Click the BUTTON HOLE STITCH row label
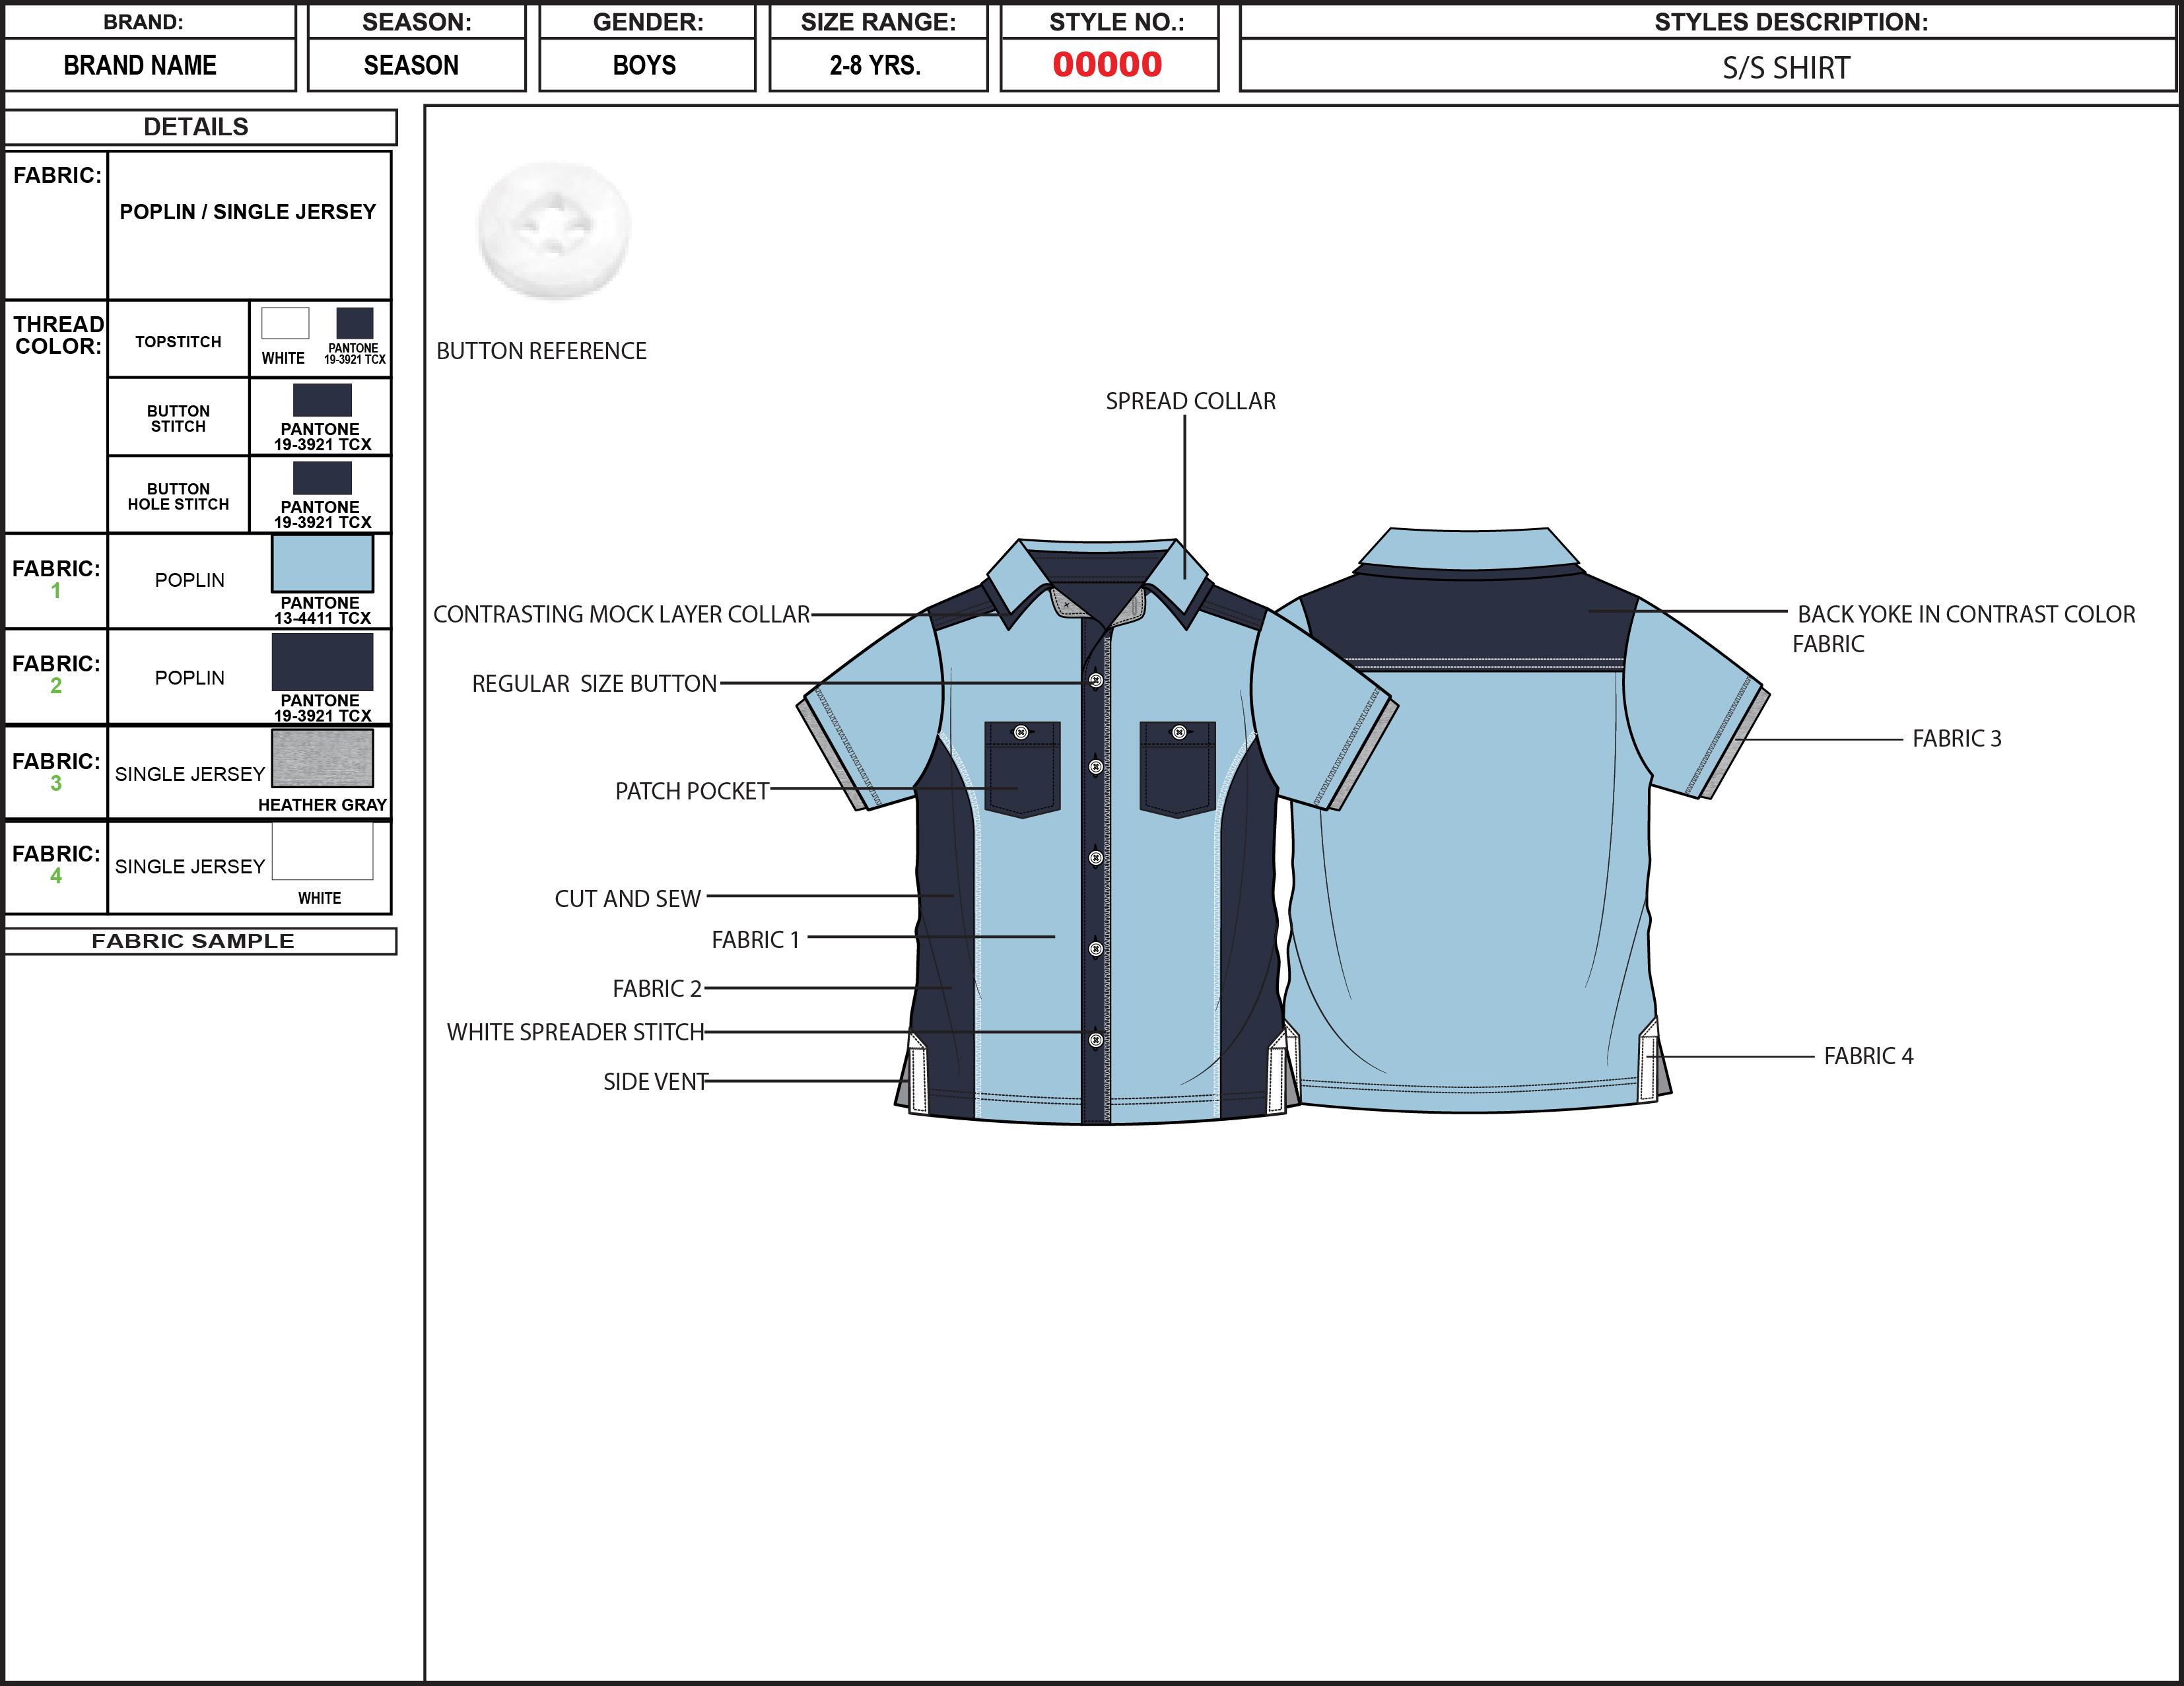This screenshot has height=1686, width=2184. pyautogui.click(x=178, y=498)
